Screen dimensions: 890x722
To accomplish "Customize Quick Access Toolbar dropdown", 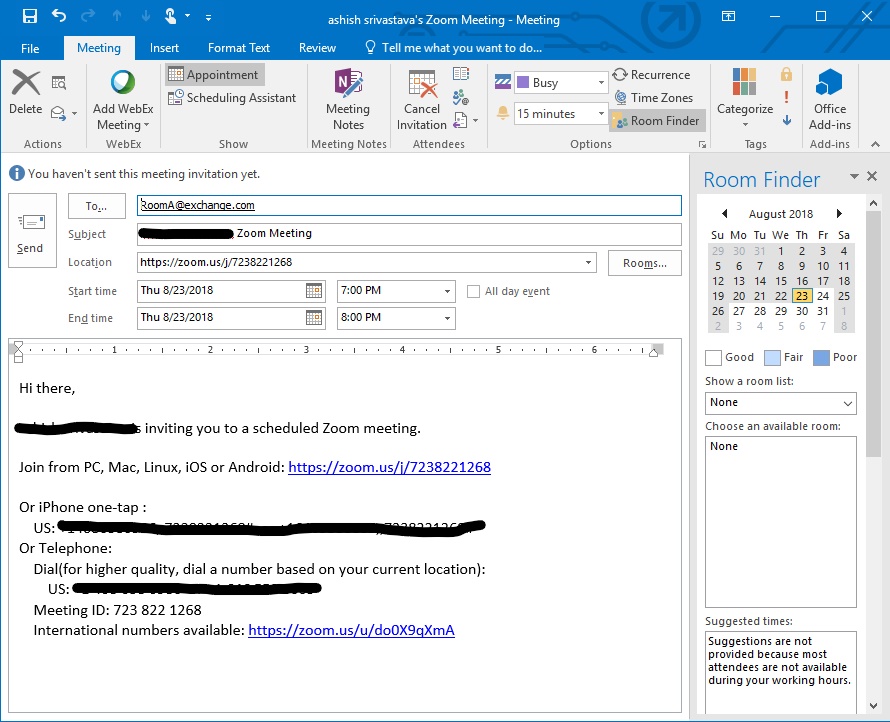I will 208,18.
